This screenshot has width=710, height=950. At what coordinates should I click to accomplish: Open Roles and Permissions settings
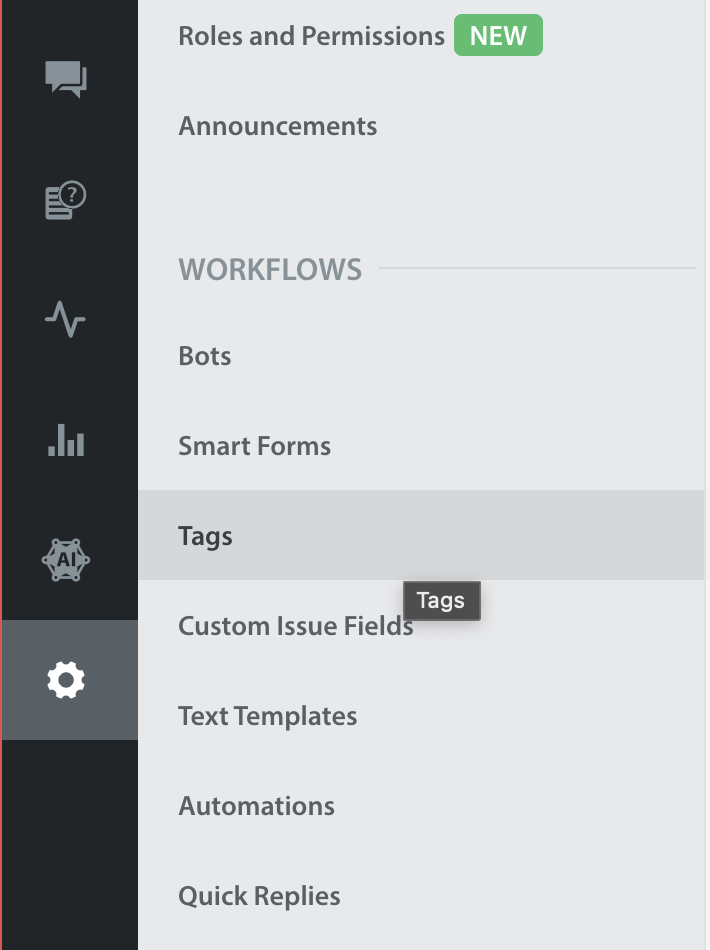click(311, 36)
